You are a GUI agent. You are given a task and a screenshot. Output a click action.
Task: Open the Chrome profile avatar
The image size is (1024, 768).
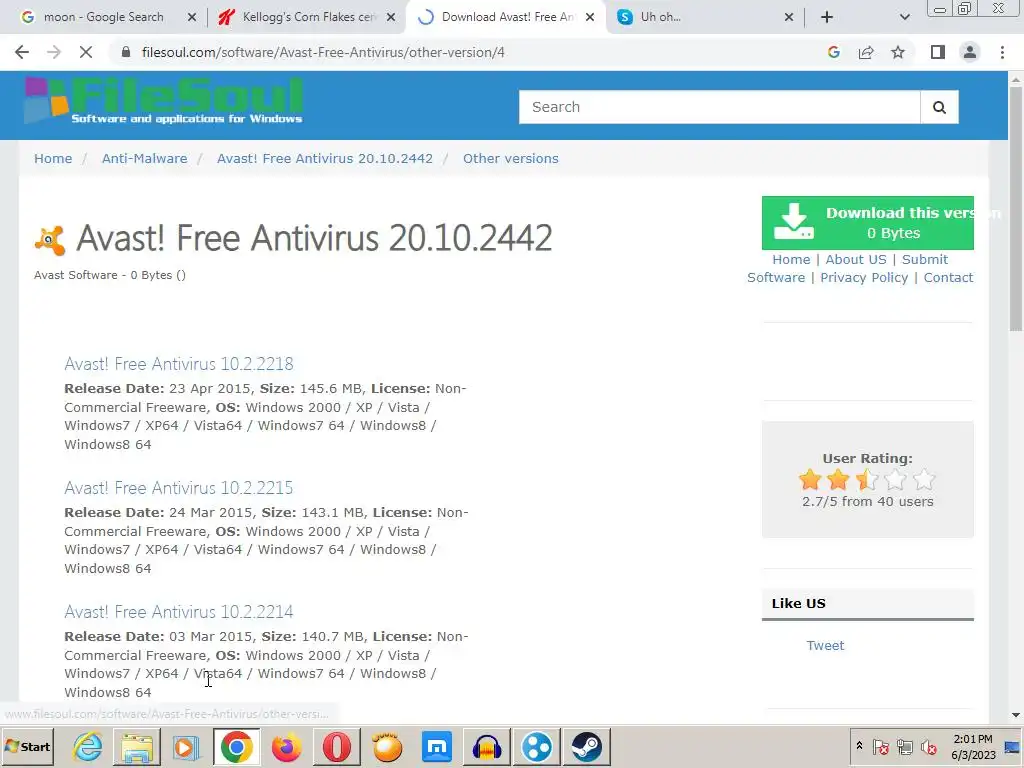click(x=970, y=52)
